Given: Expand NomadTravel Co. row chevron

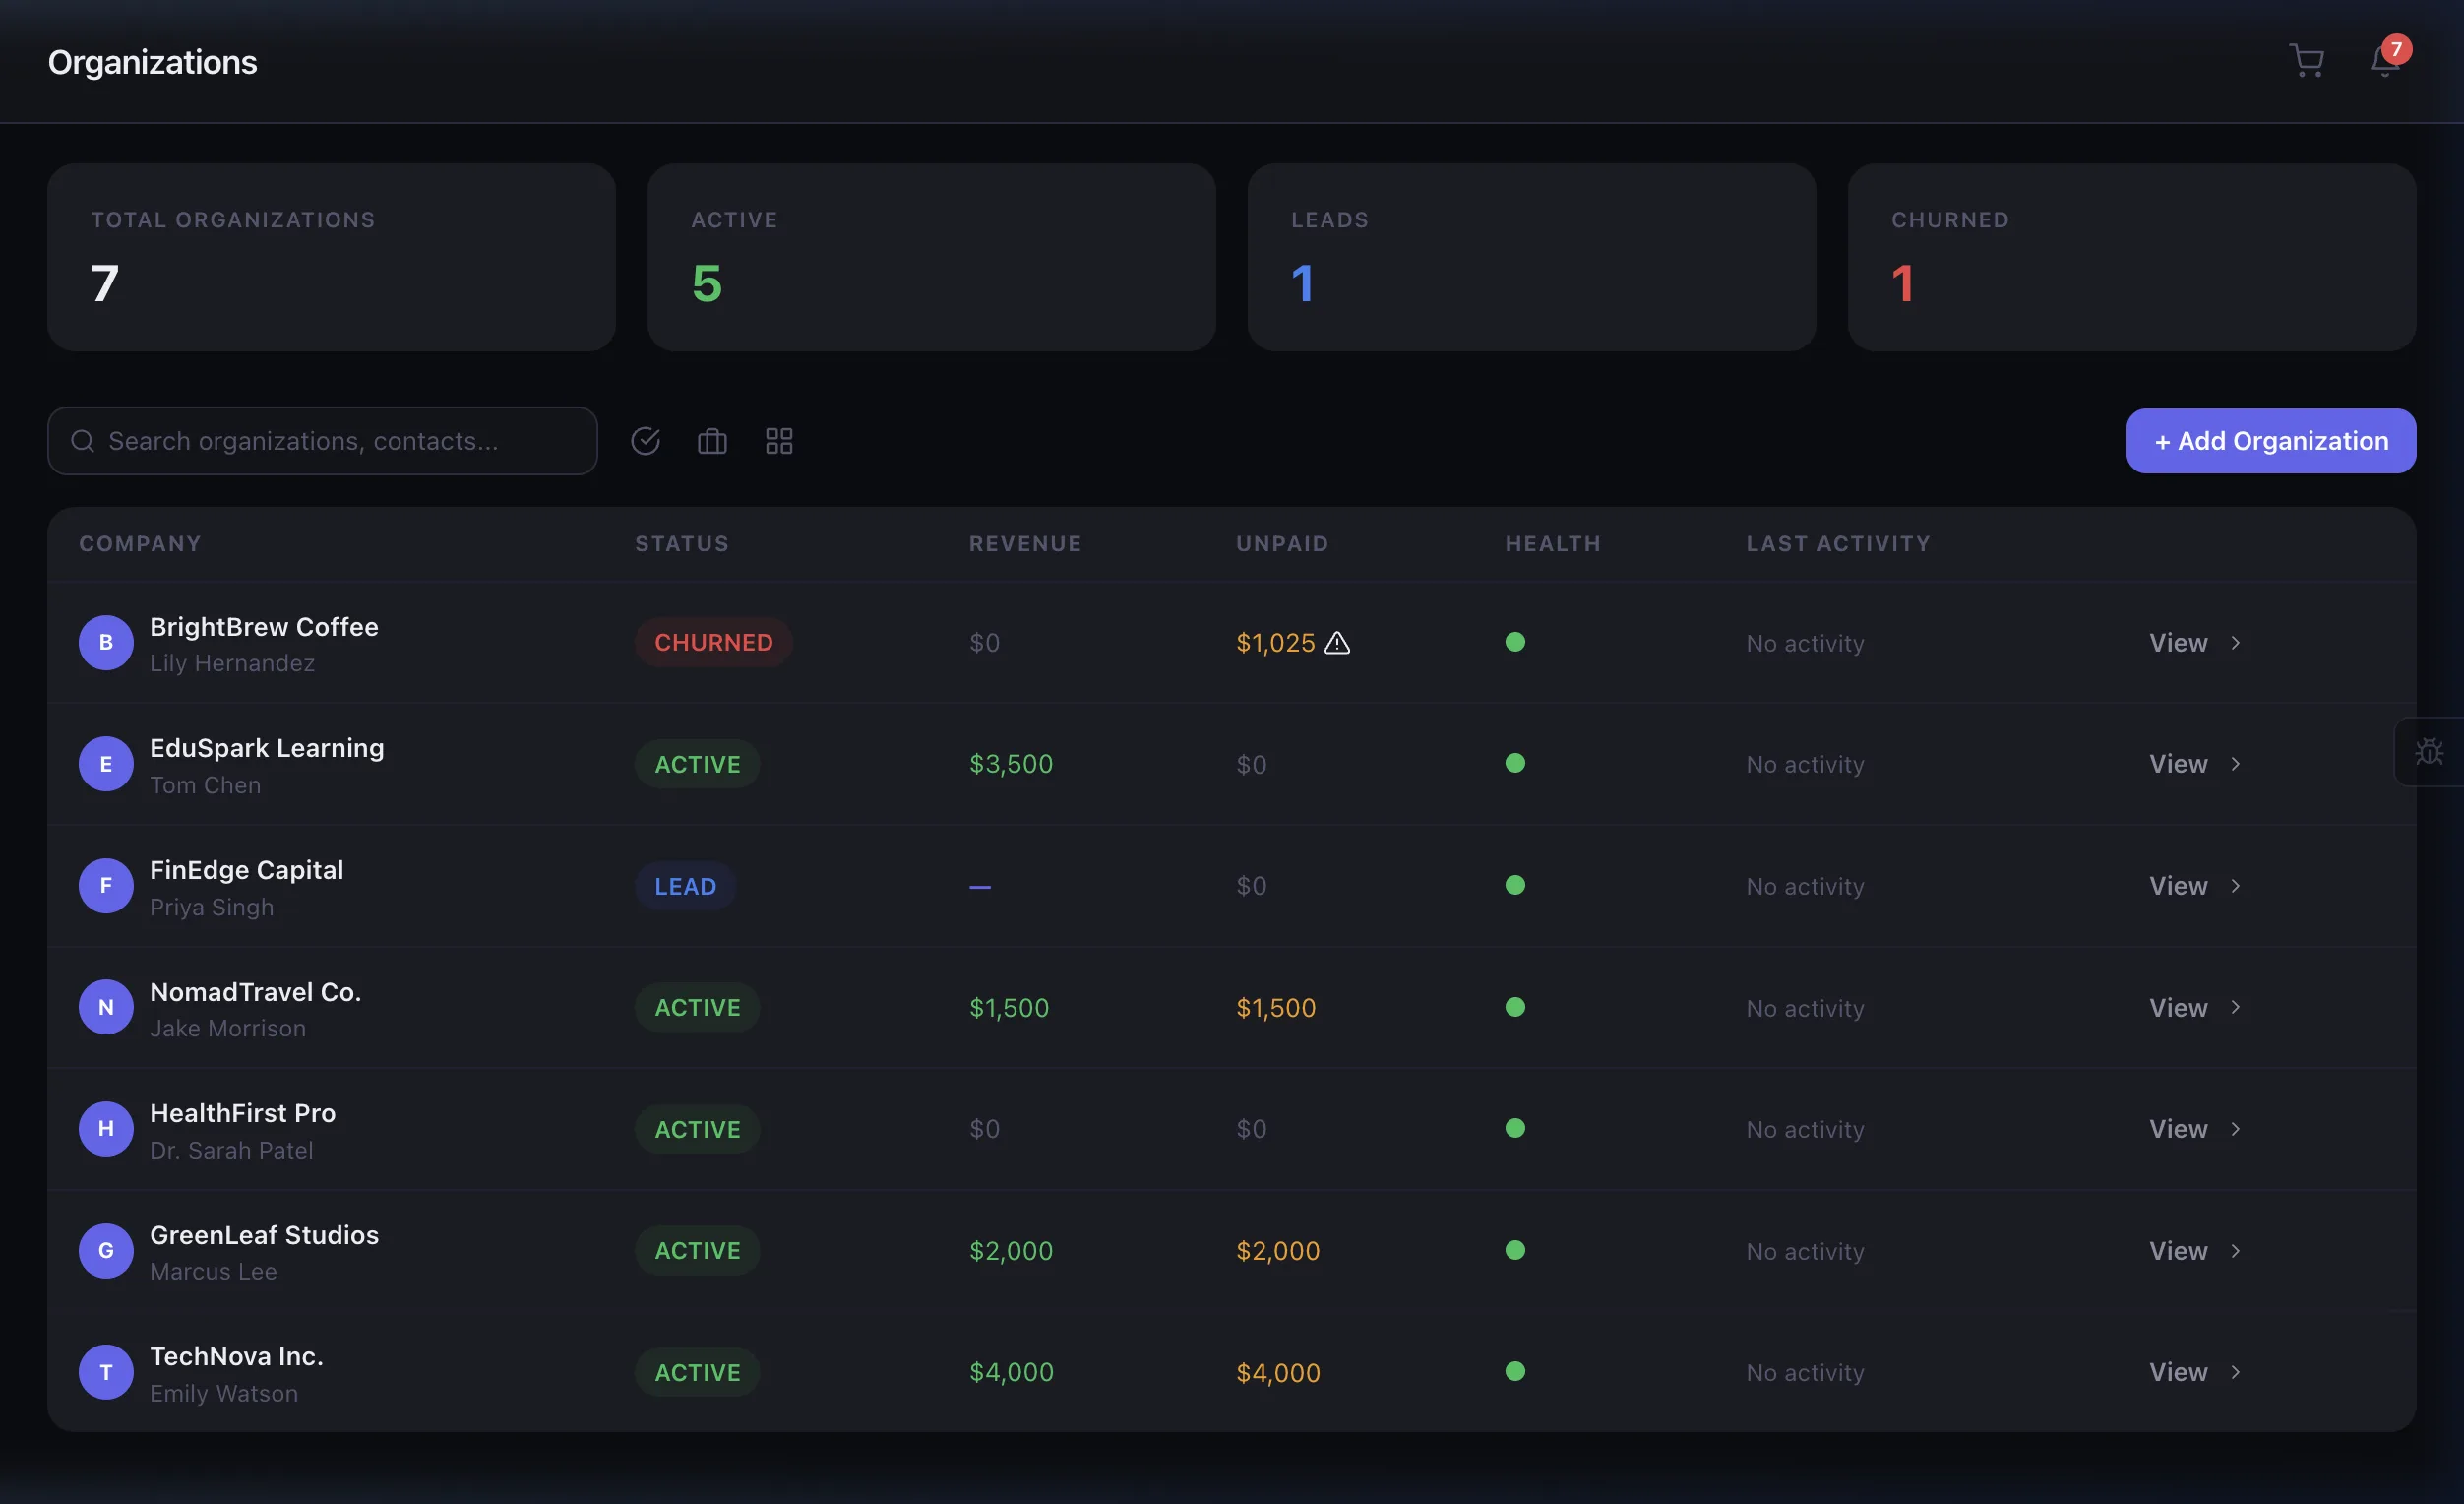Looking at the screenshot, I should [2235, 1007].
